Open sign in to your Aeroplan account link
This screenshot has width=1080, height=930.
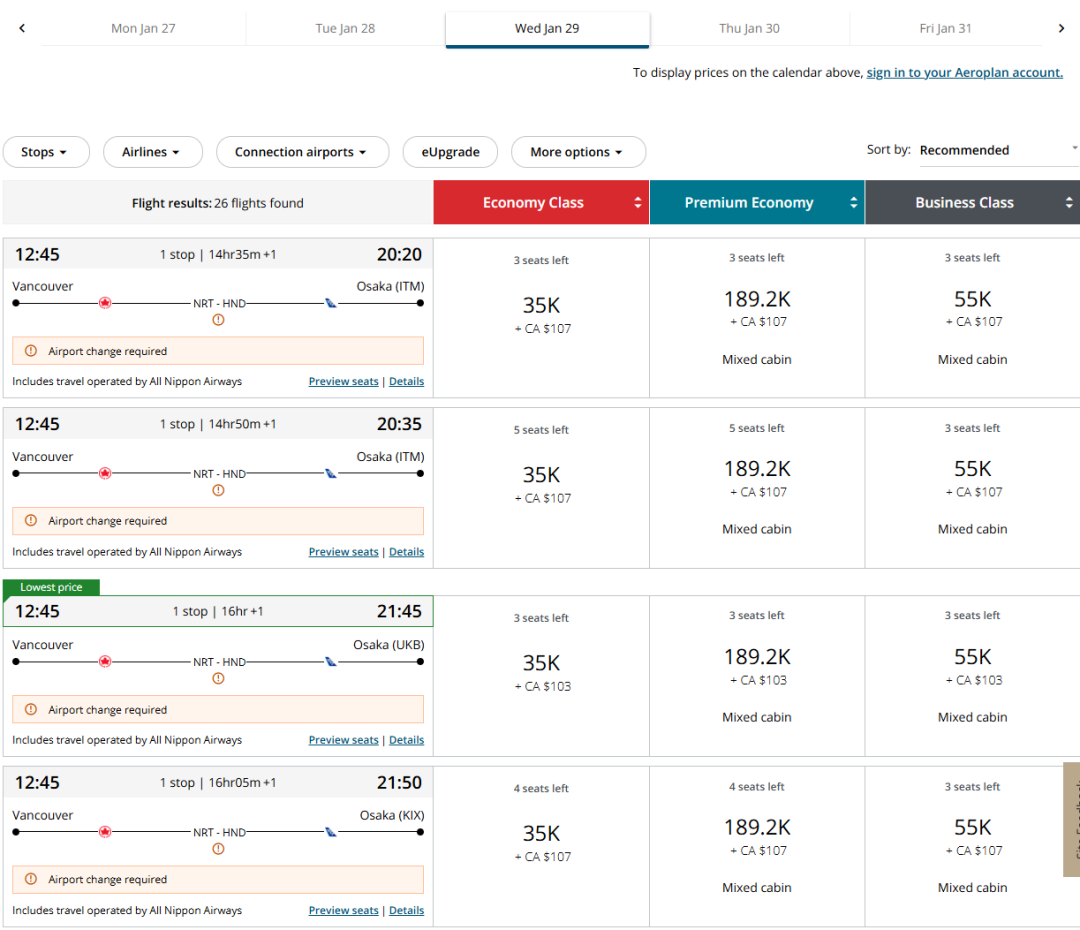(x=964, y=73)
